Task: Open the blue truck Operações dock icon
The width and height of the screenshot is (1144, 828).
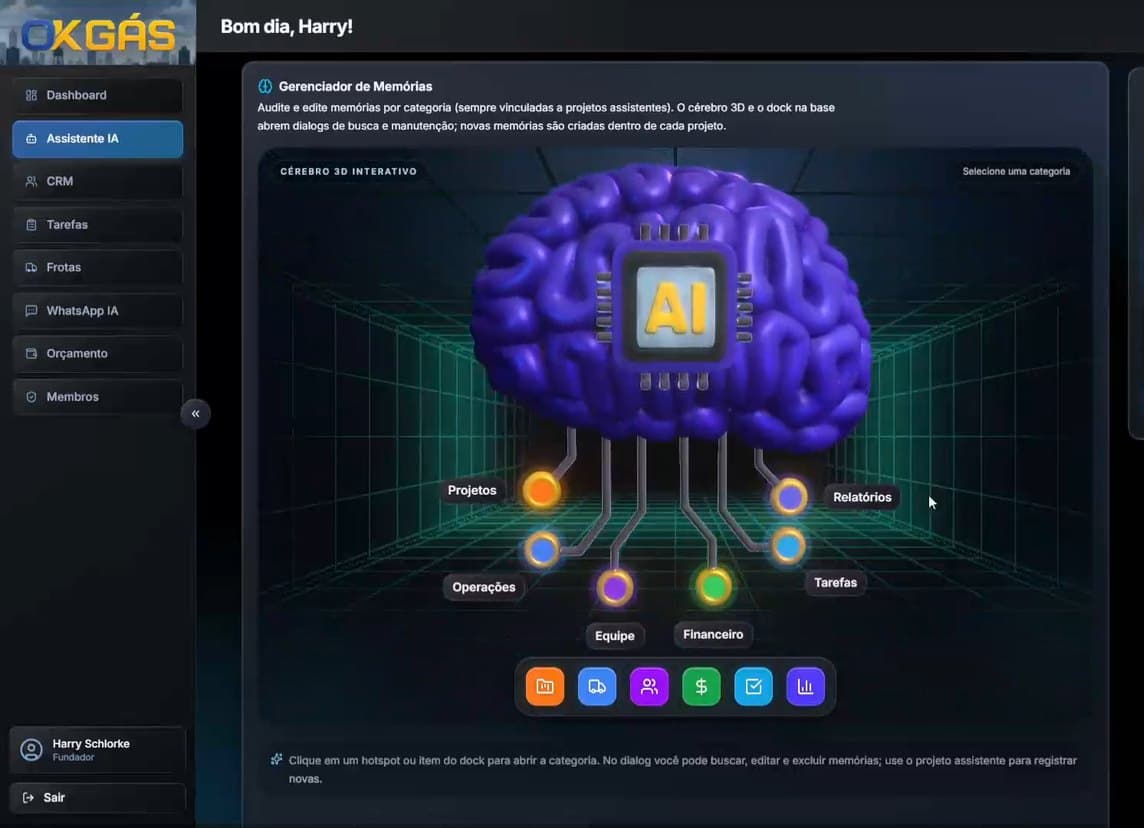Action: click(597, 686)
